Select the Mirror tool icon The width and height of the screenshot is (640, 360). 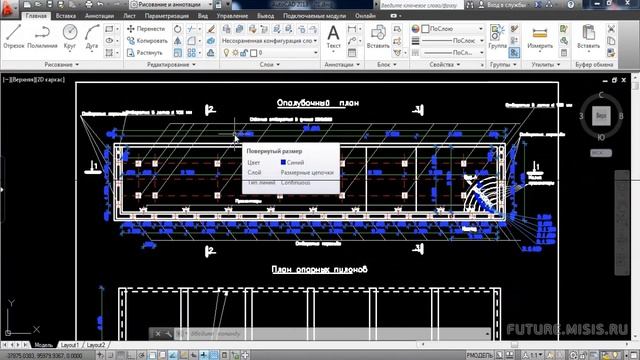pos(178,41)
